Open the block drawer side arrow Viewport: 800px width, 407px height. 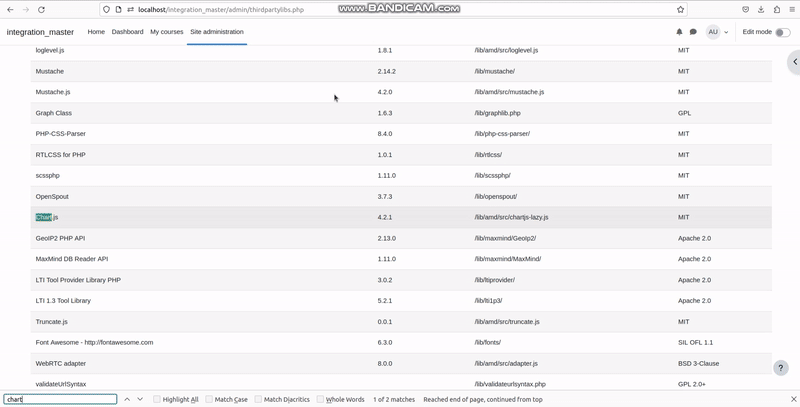tap(794, 62)
